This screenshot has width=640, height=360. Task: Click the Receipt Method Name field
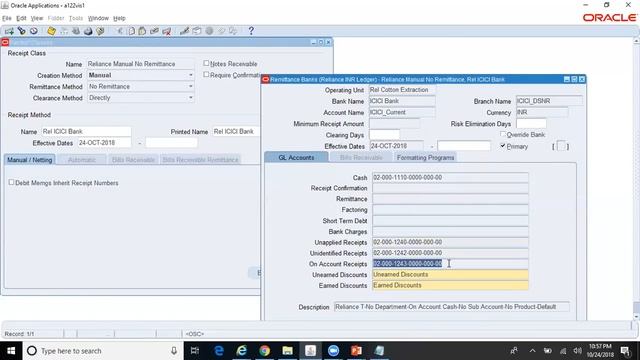coord(86,131)
